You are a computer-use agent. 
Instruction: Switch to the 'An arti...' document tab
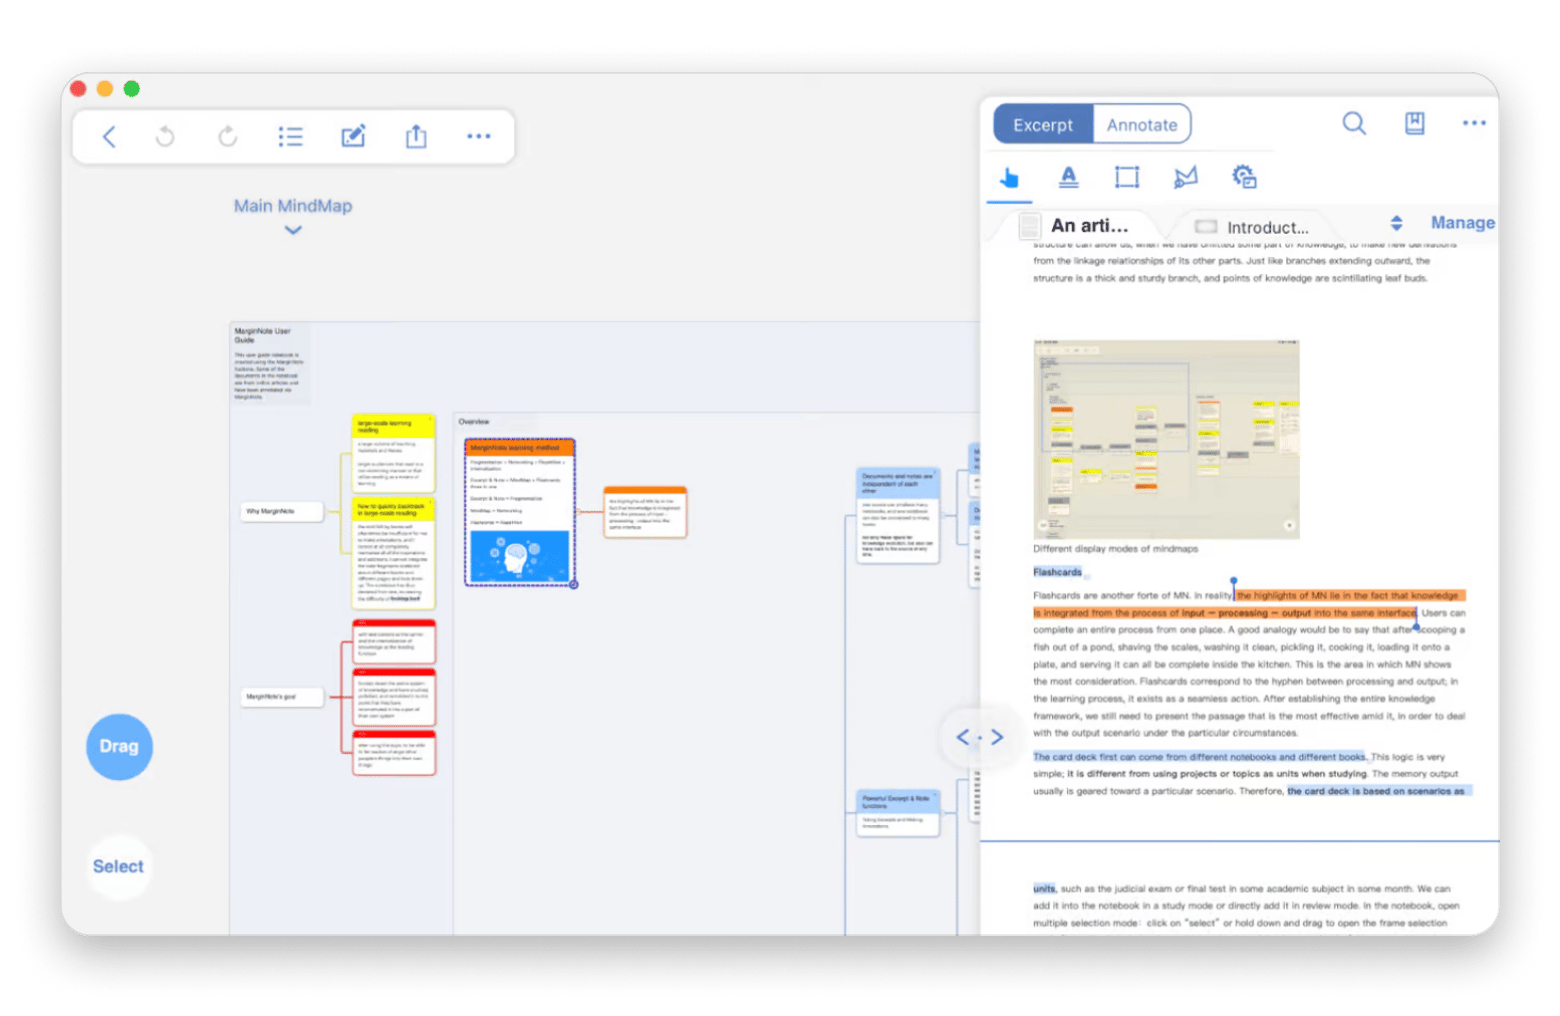point(1088,226)
